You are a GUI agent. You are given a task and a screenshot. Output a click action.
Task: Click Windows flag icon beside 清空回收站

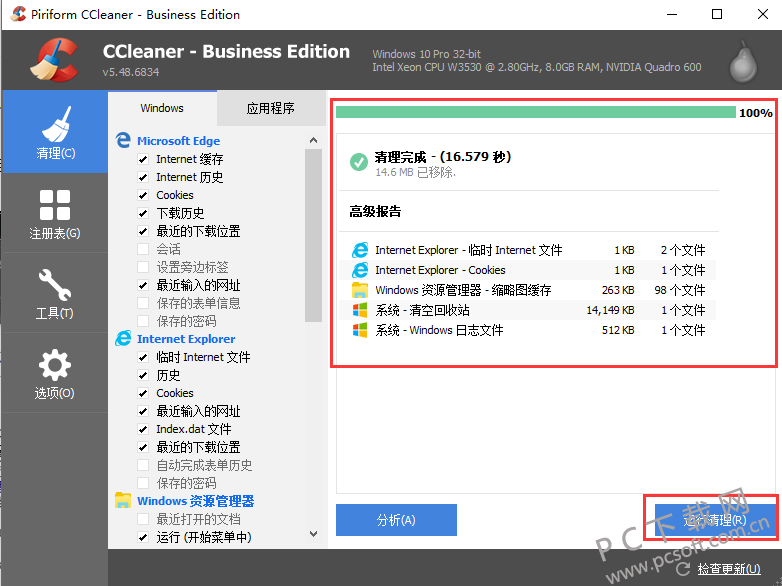coord(360,310)
